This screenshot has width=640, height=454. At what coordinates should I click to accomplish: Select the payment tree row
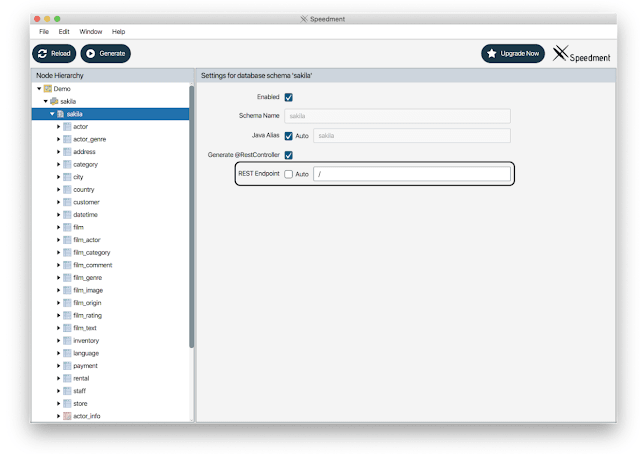111,366
